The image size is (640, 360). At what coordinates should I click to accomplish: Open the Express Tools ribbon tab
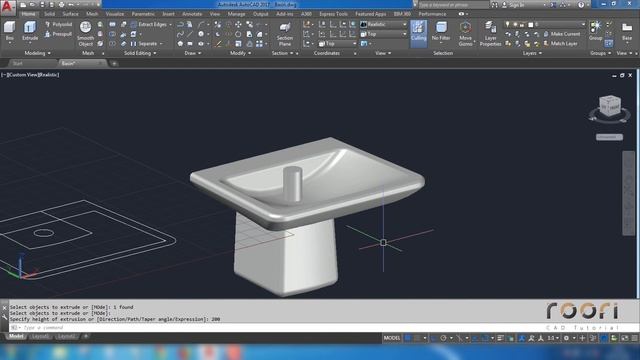[333, 14]
